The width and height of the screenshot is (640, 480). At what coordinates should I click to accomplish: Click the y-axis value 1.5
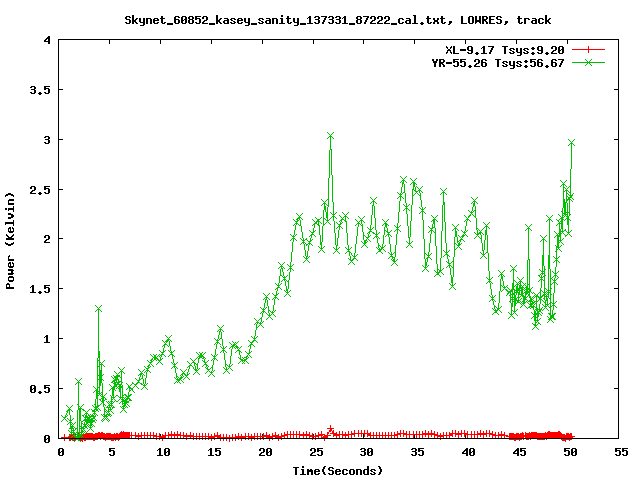click(40, 289)
